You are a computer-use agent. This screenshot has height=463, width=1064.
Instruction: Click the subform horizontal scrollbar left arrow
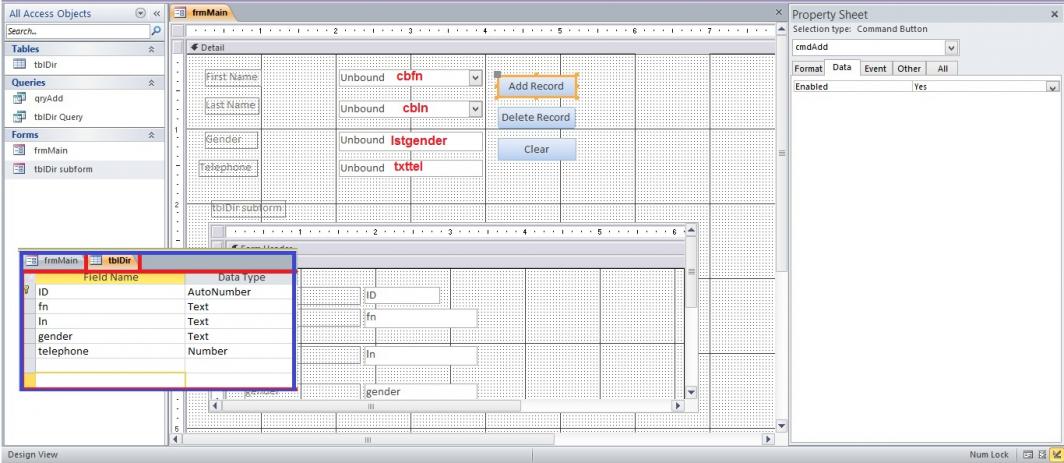(x=215, y=406)
